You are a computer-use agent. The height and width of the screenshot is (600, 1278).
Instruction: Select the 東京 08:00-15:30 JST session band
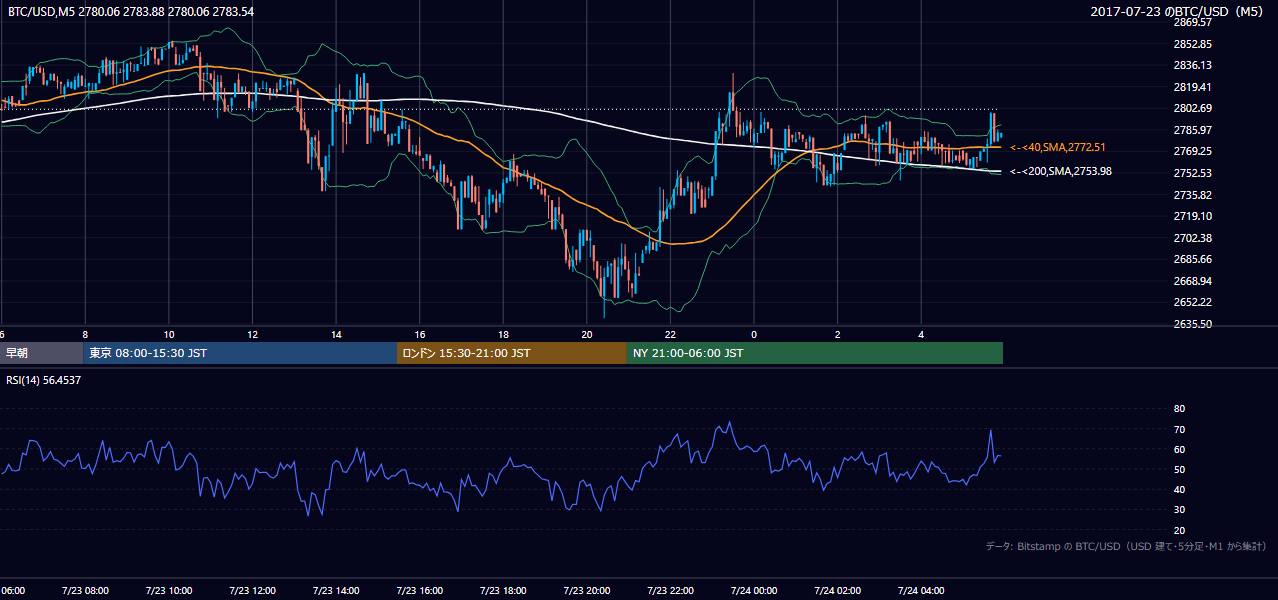(241, 353)
